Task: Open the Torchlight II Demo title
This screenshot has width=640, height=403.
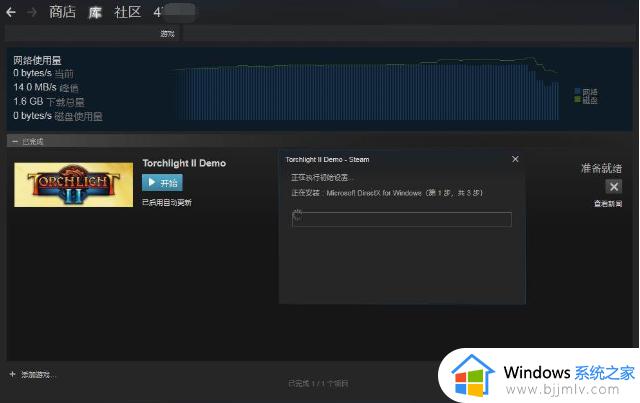Action: pyautogui.click(x=184, y=163)
